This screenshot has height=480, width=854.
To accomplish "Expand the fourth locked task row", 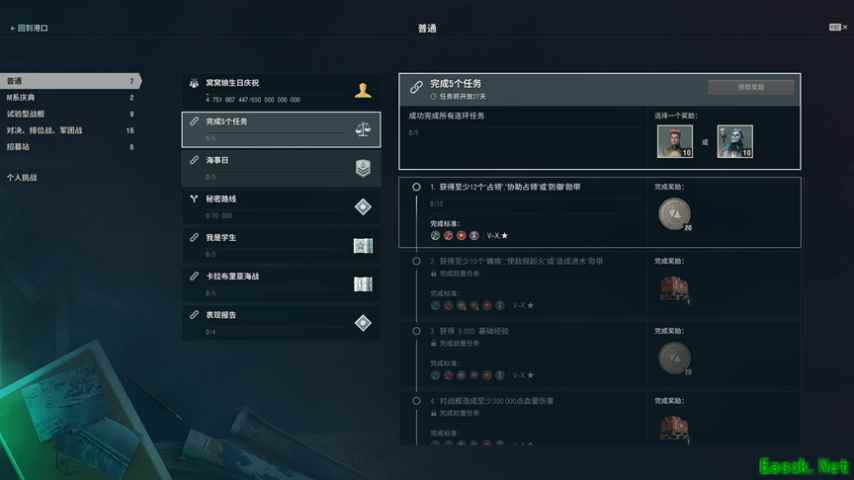I will pyautogui.click(x=600, y=418).
